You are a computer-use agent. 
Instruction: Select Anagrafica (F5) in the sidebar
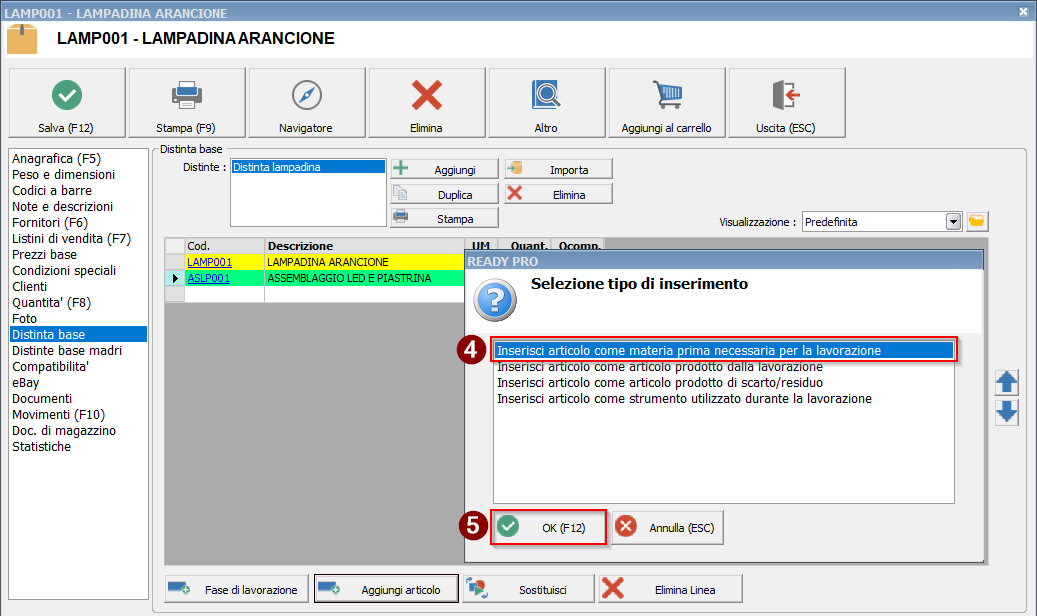[56, 159]
